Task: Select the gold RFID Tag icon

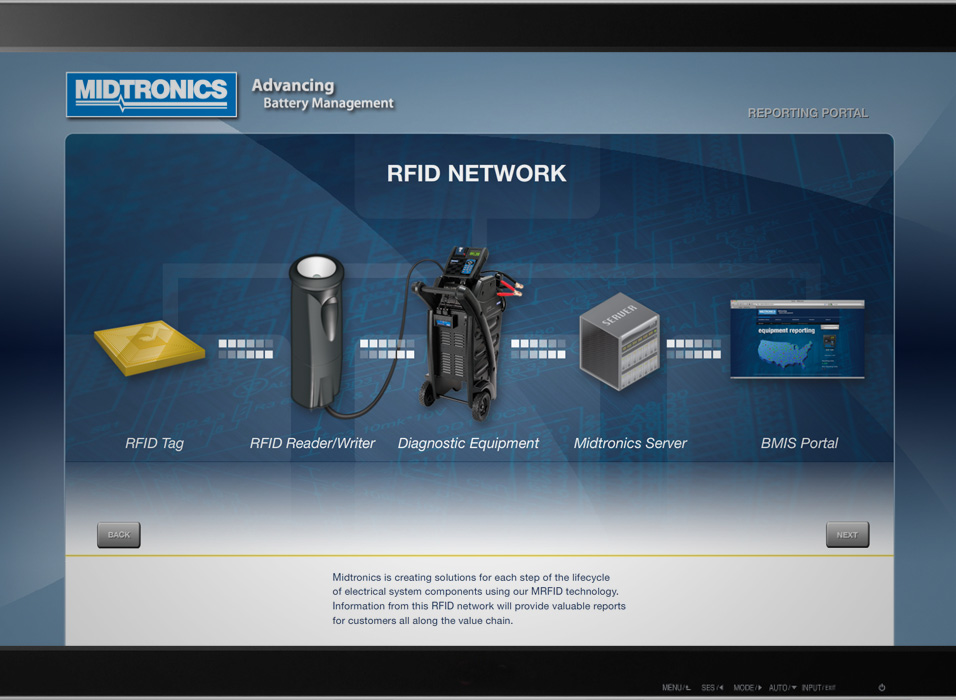Action: [x=149, y=348]
